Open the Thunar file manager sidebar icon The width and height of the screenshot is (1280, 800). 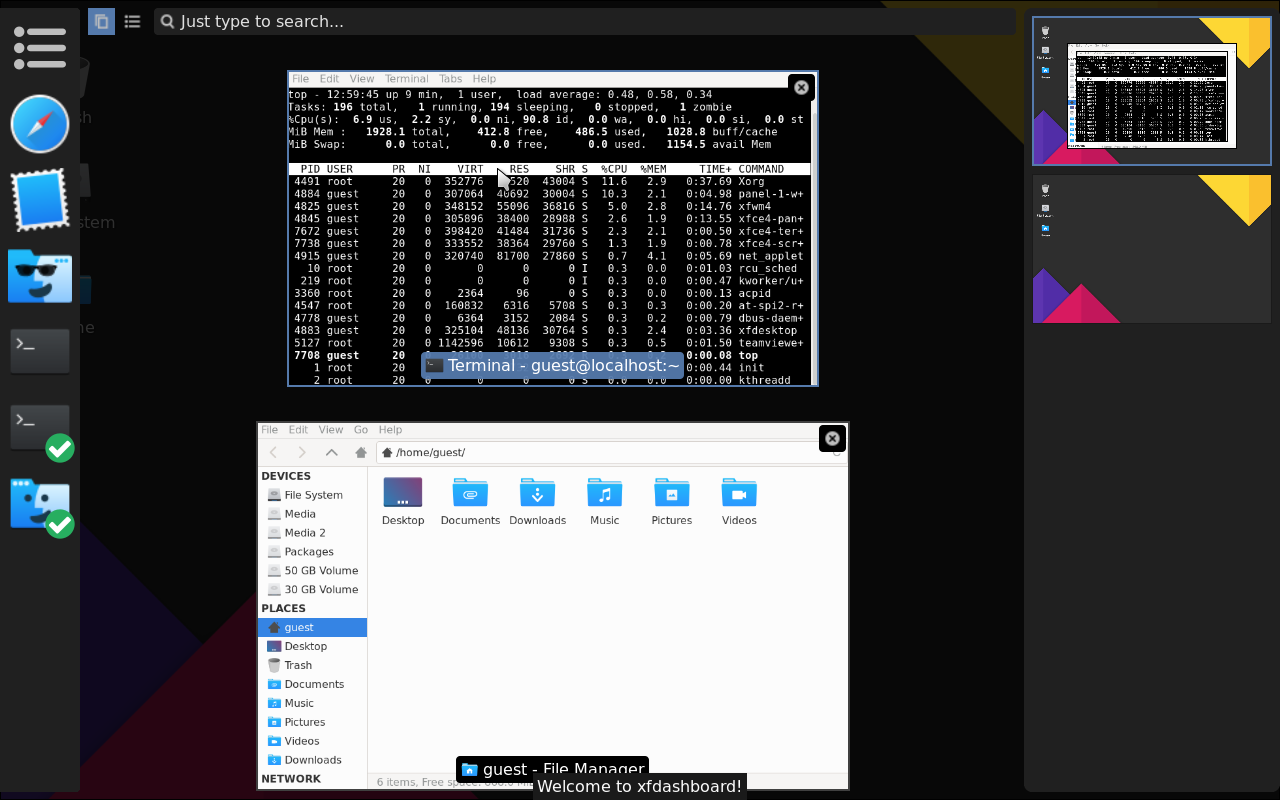[x=39, y=274]
